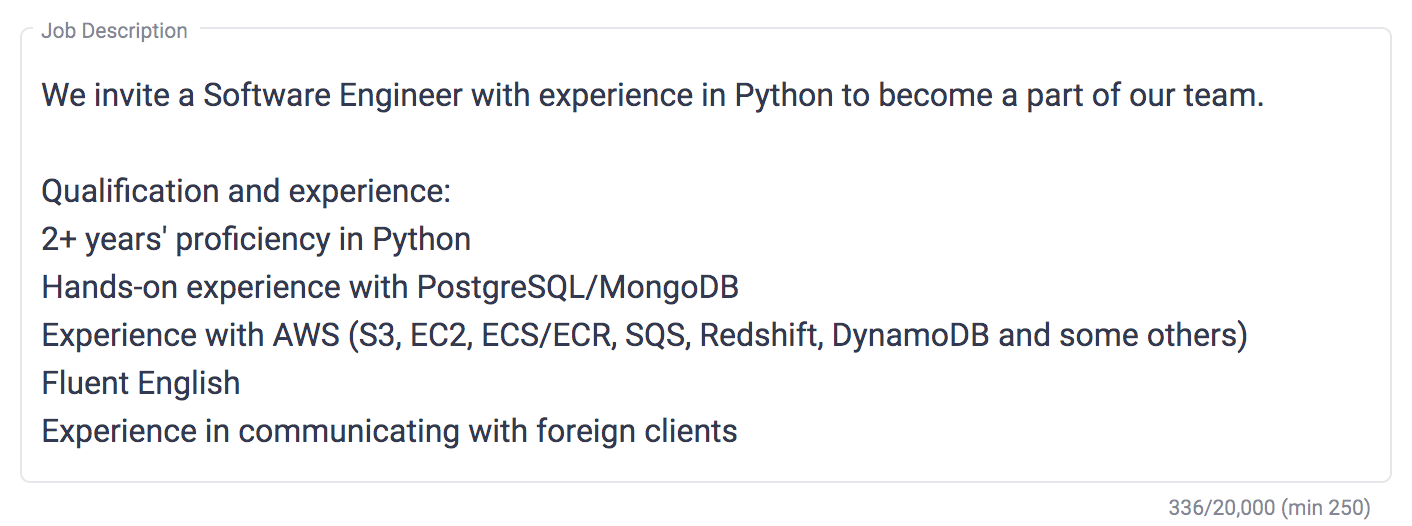The width and height of the screenshot is (1412, 526).
Task: Click the '336/20,000 (min 250)' character counter
Action: 1269,508
